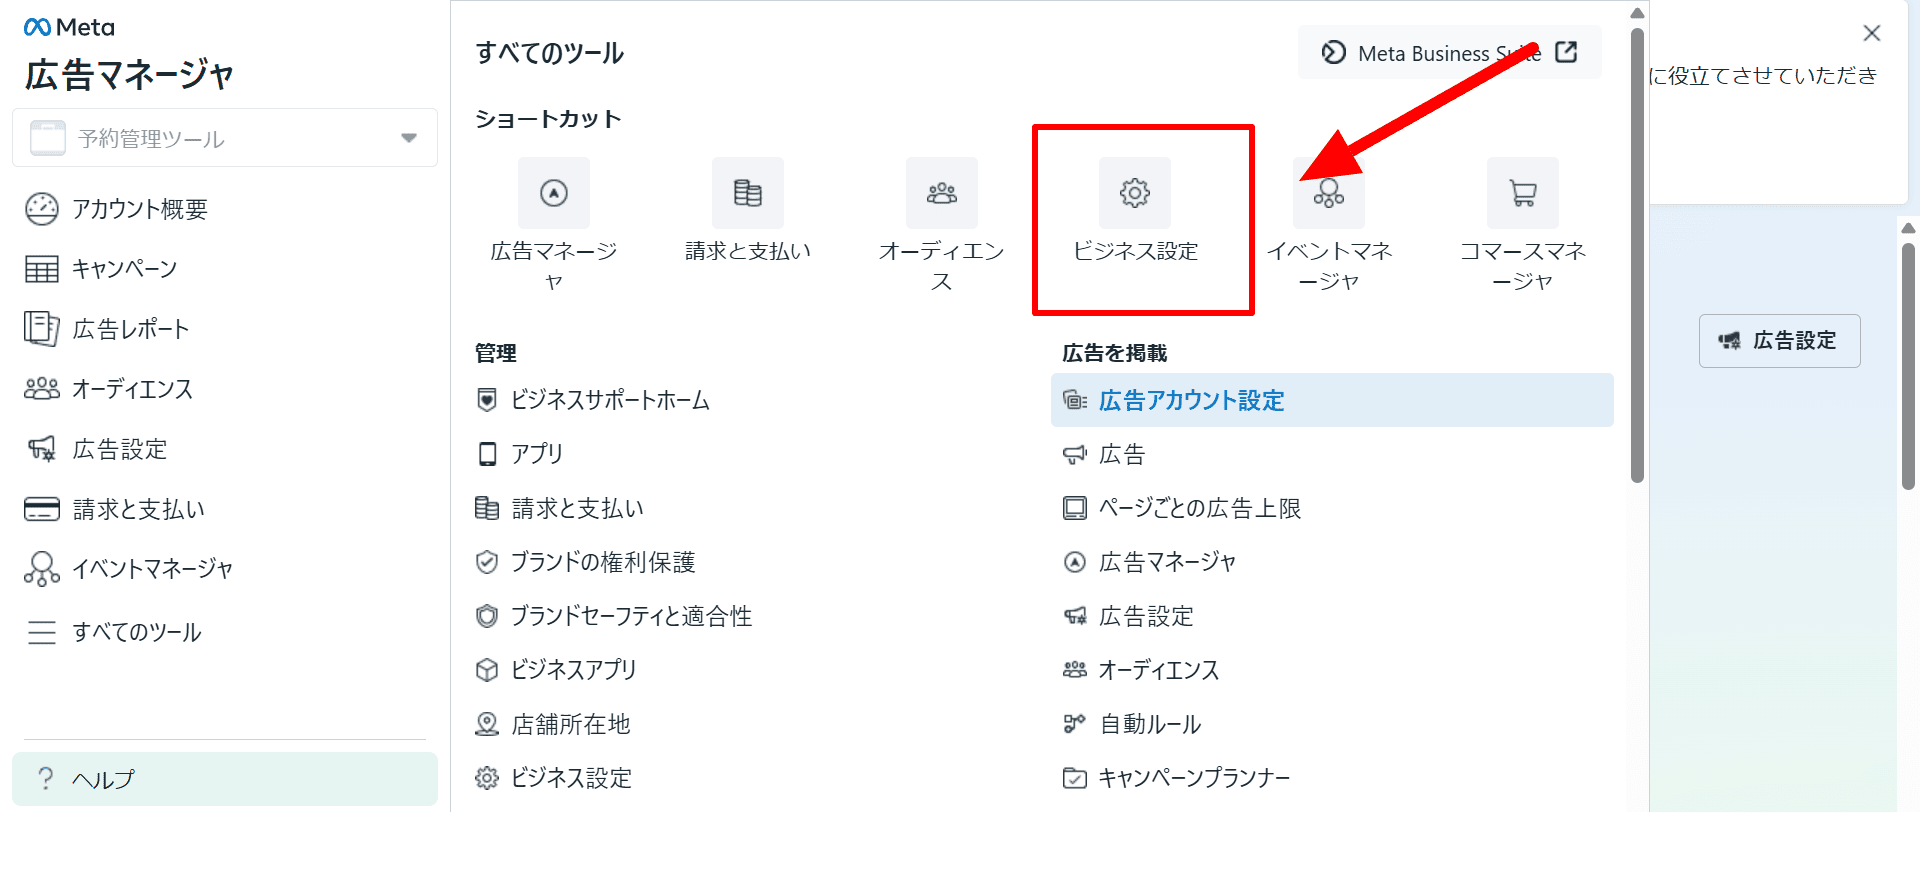
Task: Click the sidebar 広告設定 megaphone icon
Action: [x=42, y=449]
